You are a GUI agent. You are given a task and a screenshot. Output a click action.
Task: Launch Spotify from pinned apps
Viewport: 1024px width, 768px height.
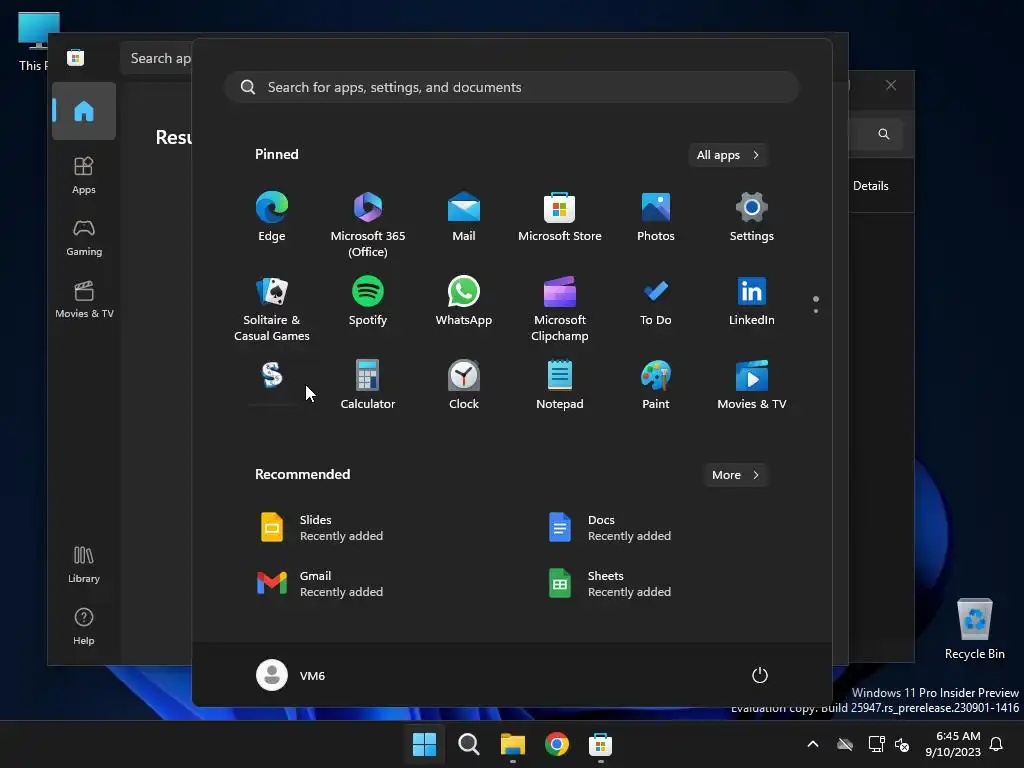click(x=368, y=301)
